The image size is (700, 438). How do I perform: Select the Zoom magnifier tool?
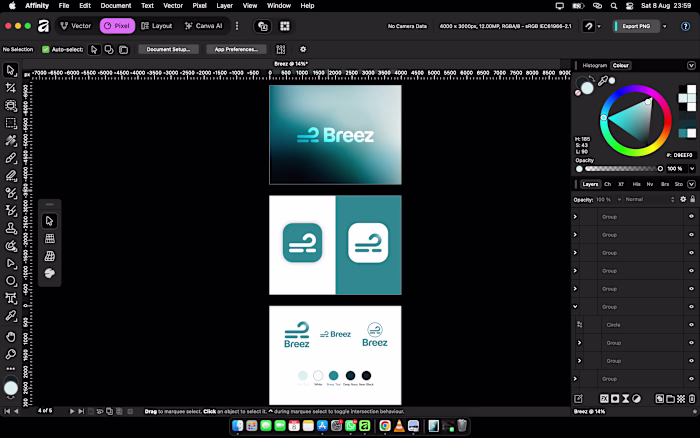pos(11,355)
